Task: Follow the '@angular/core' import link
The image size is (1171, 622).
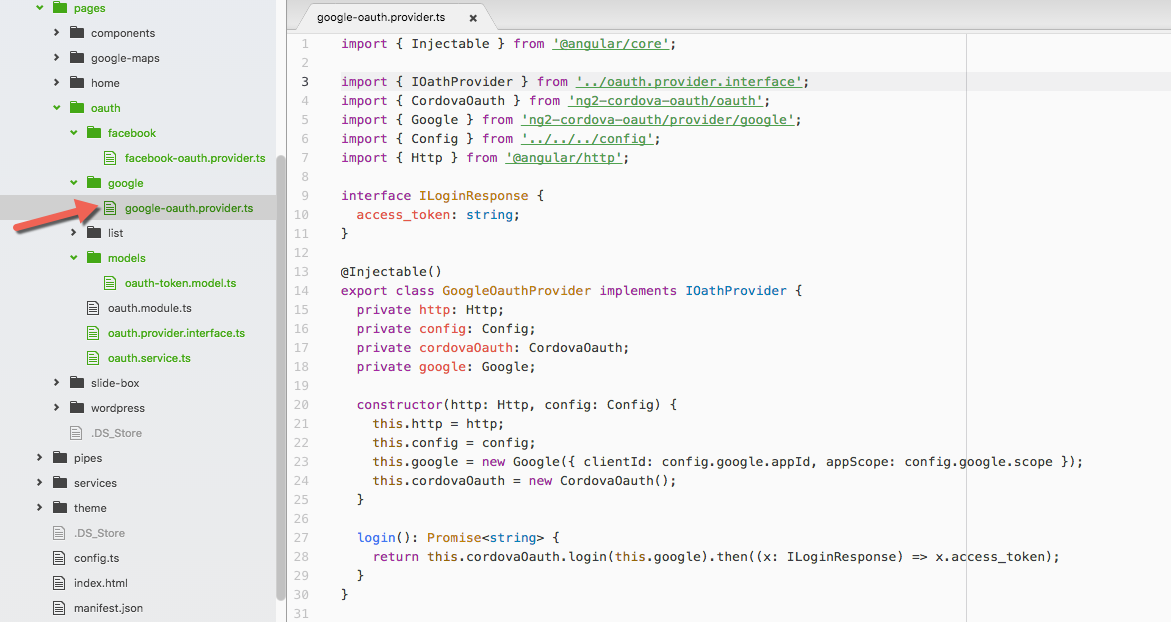Action: pyautogui.click(x=611, y=43)
